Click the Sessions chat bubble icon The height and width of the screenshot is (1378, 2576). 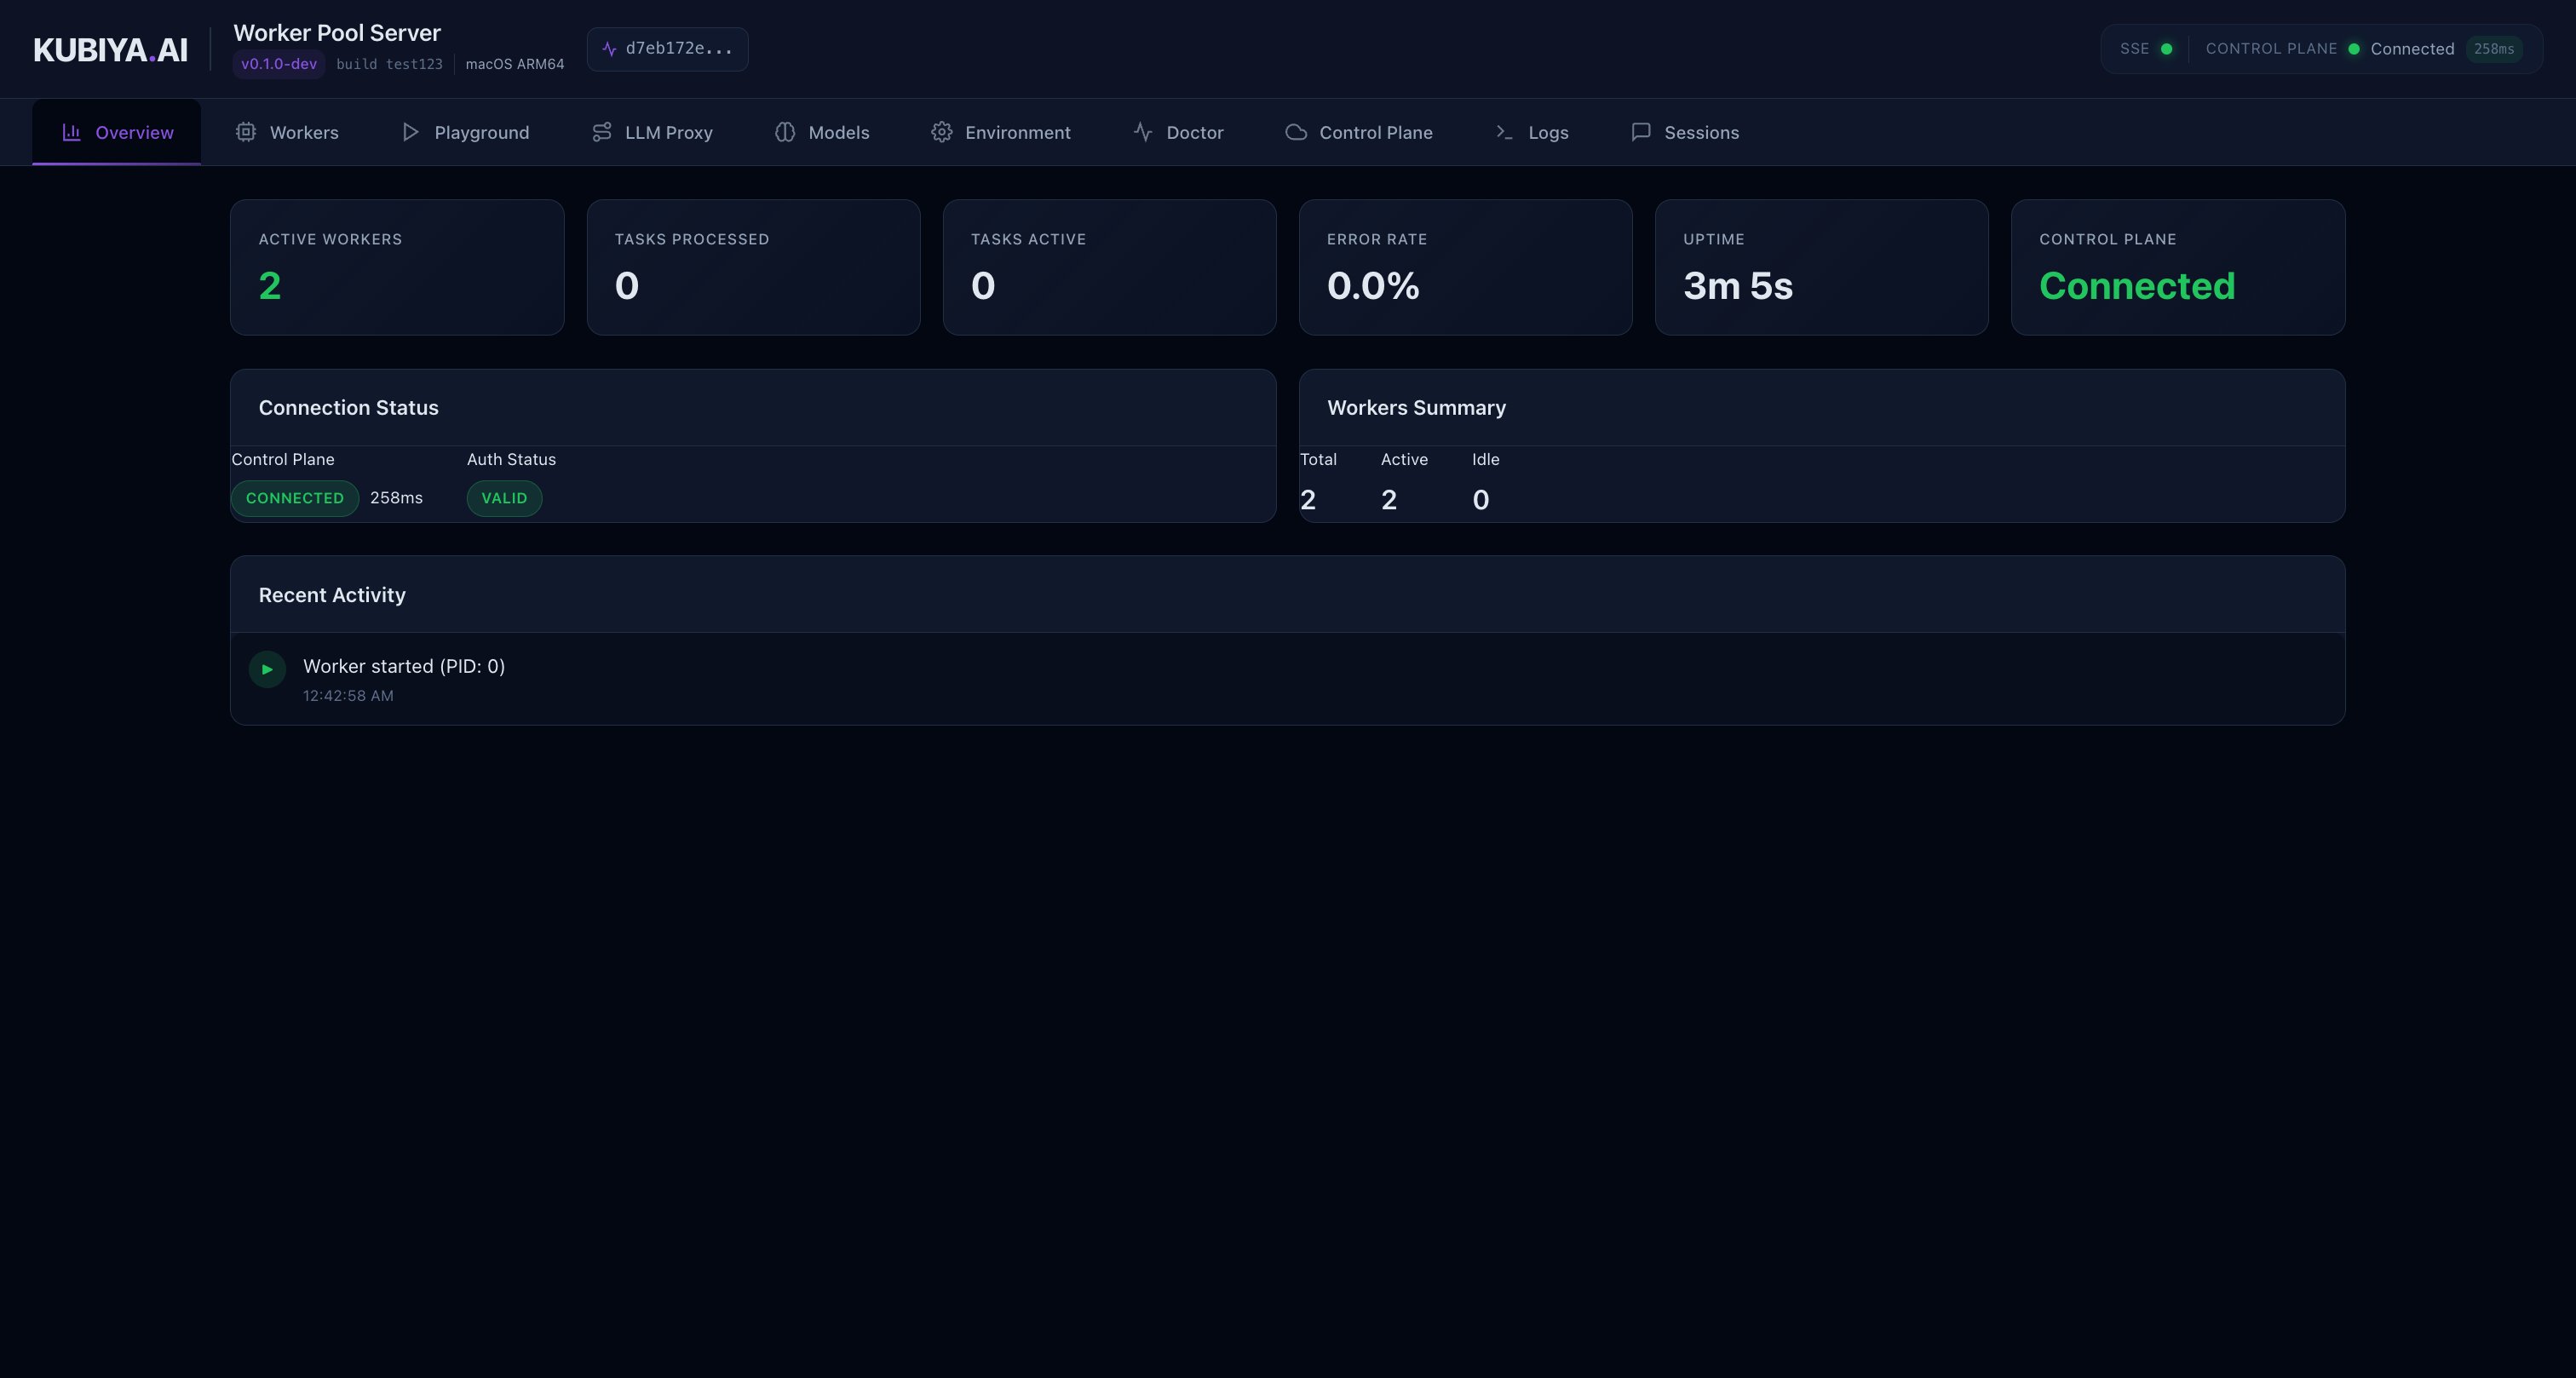(x=1641, y=132)
